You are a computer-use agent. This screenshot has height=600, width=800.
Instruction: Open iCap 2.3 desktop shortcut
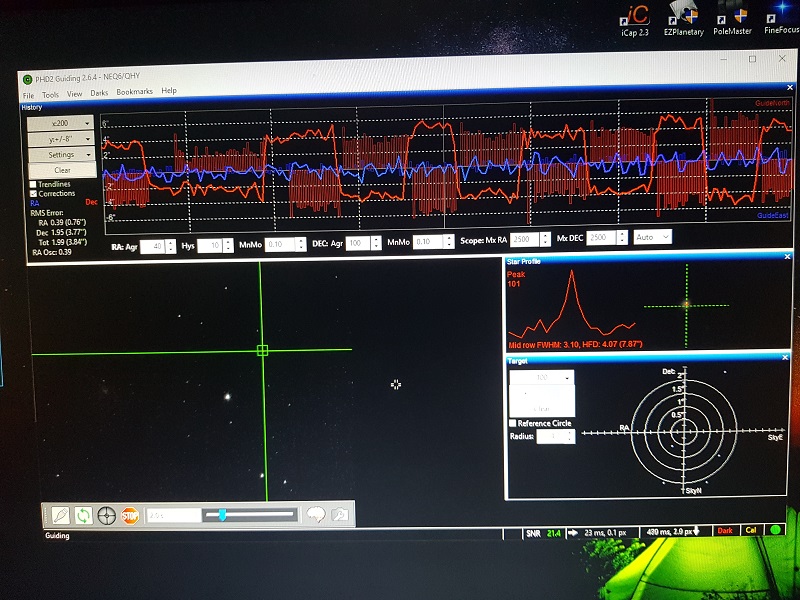[x=637, y=20]
